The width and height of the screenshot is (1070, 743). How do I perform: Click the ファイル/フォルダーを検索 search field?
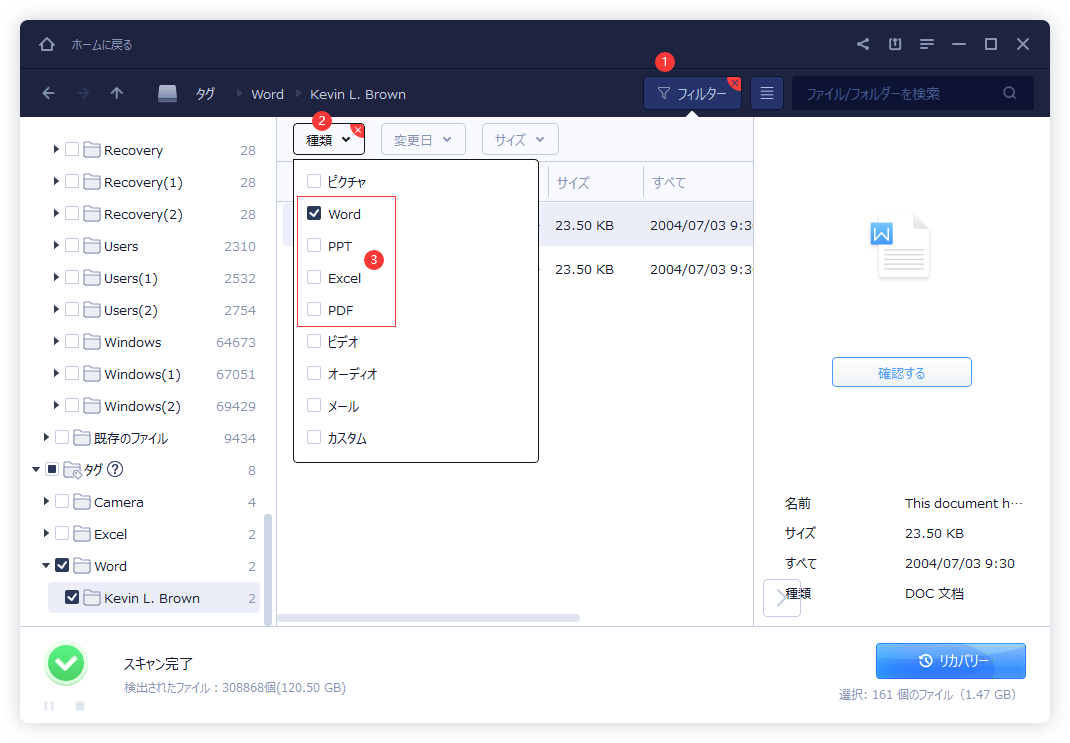913,93
